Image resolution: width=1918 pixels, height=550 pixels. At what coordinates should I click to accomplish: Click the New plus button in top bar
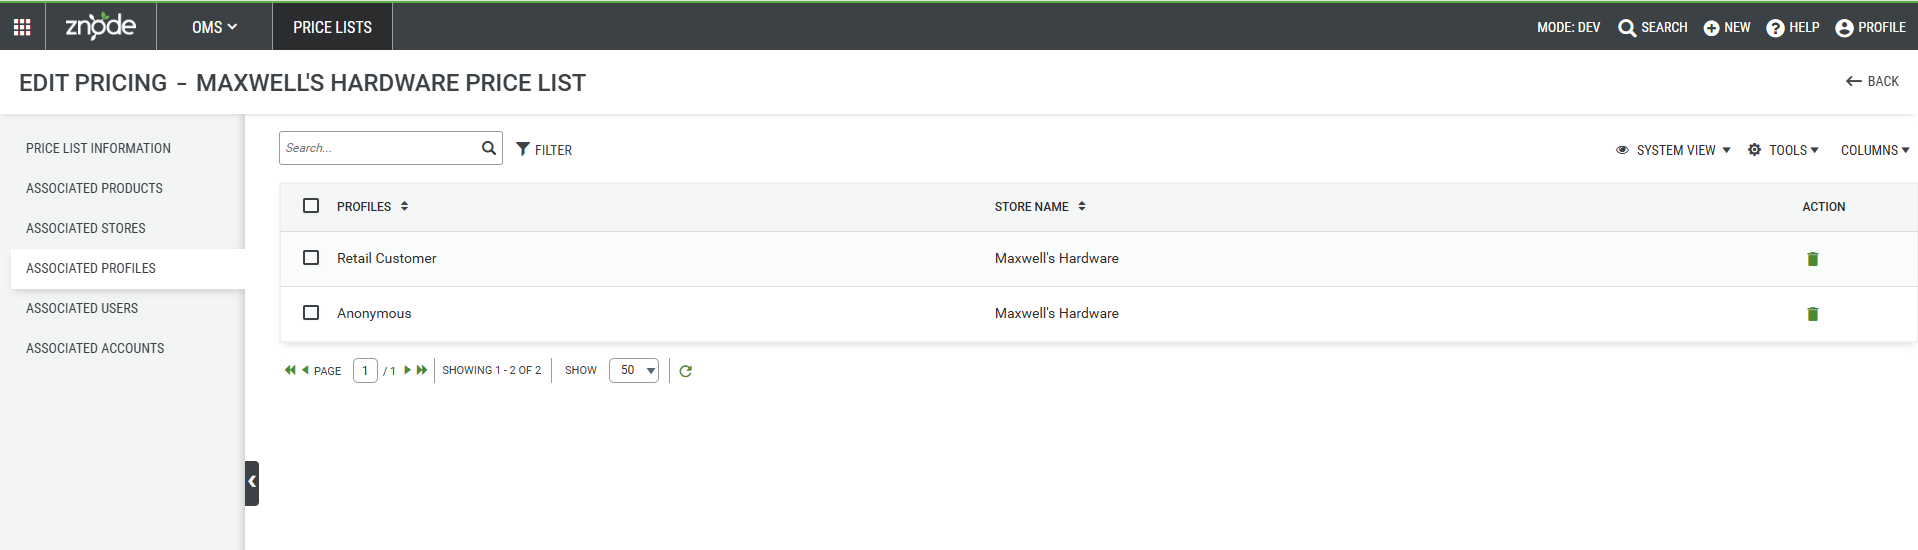pos(1727,27)
